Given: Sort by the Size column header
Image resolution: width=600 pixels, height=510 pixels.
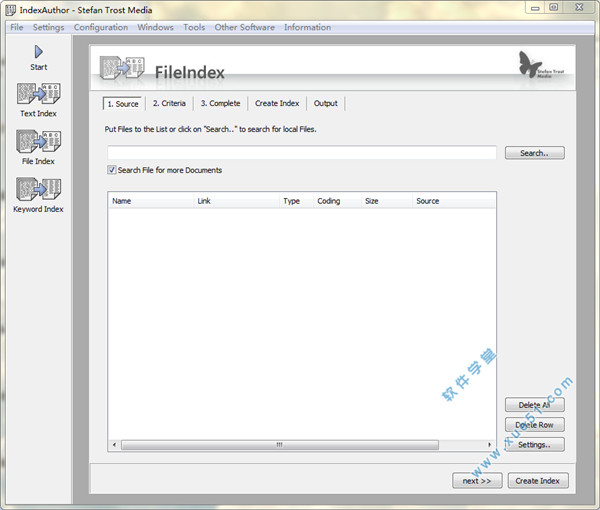Looking at the screenshot, I should (x=386, y=201).
